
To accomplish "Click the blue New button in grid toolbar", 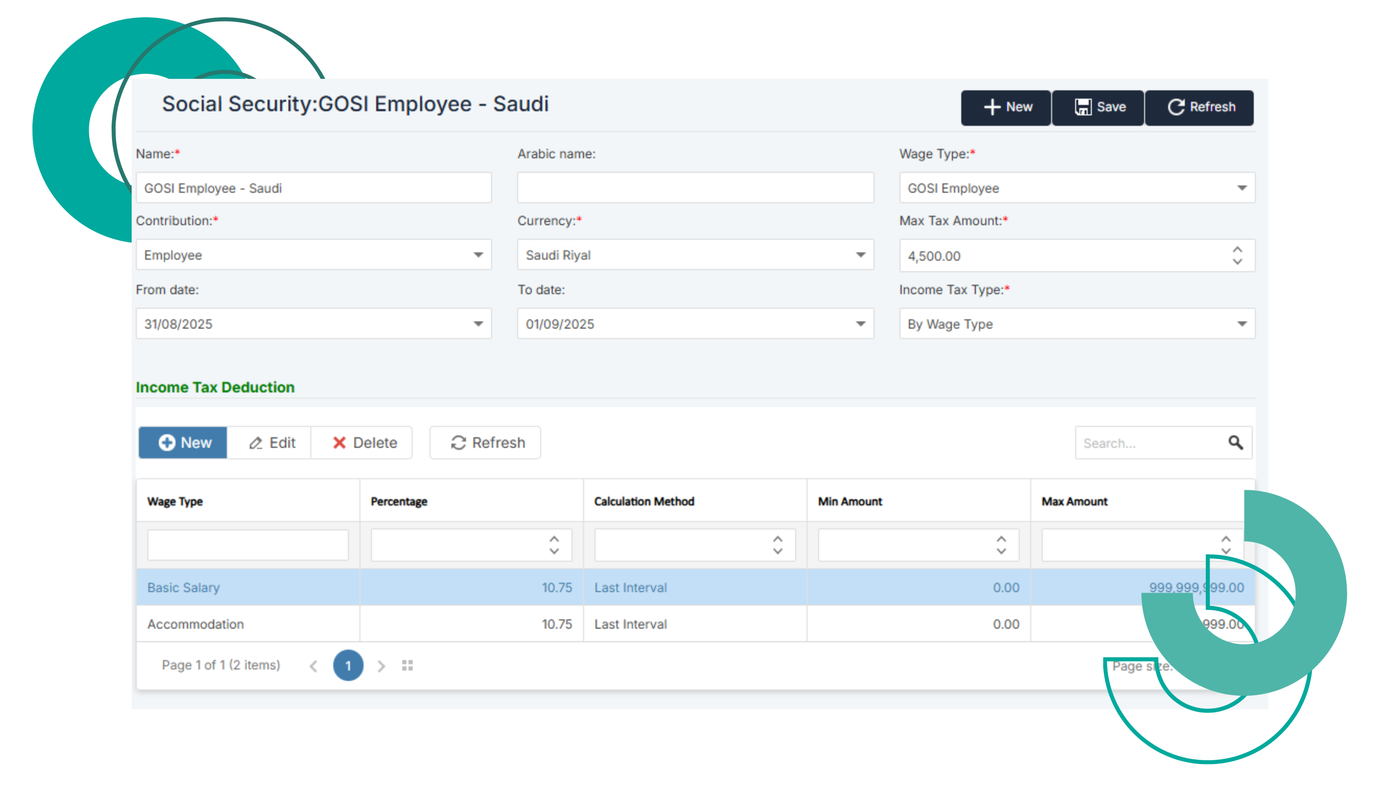I will tap(184, 443).
